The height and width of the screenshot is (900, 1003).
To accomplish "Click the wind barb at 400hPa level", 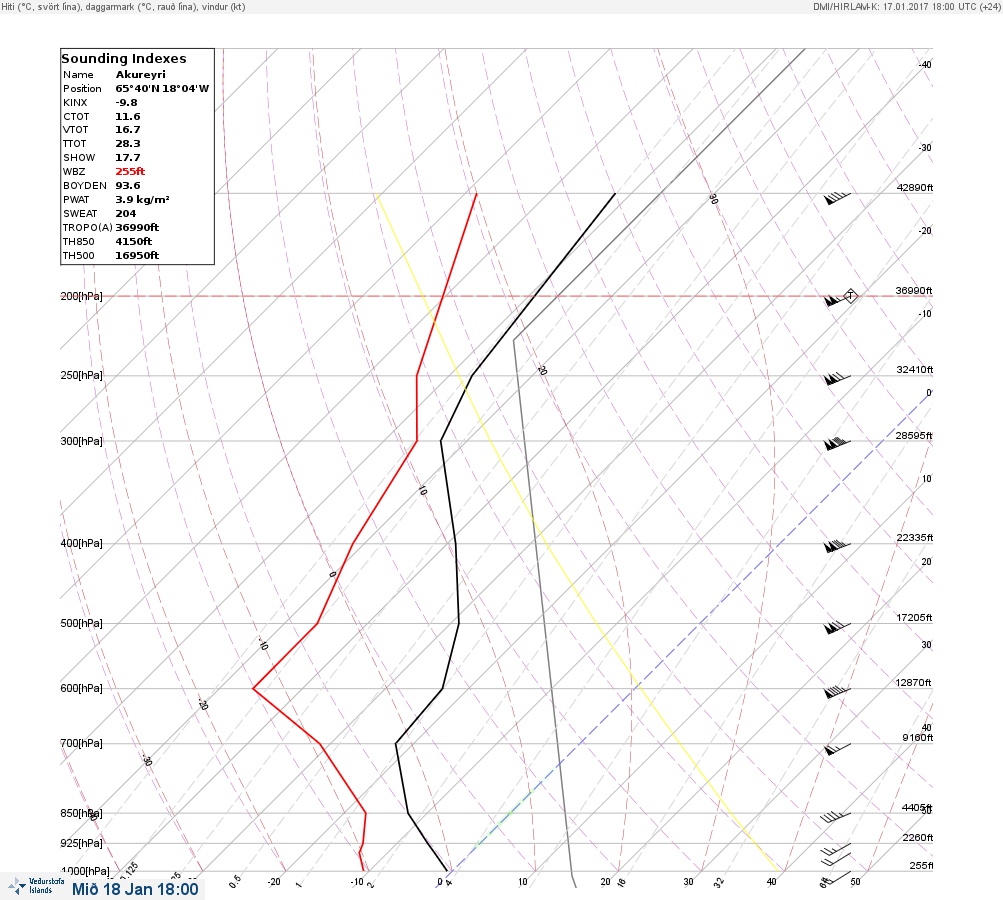I will [x=837, y=546].
